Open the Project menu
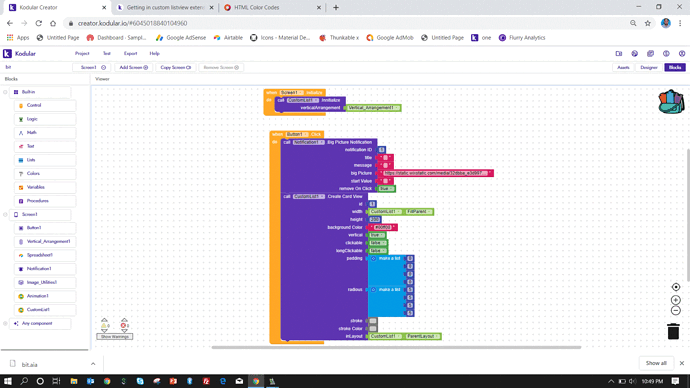 82,54
